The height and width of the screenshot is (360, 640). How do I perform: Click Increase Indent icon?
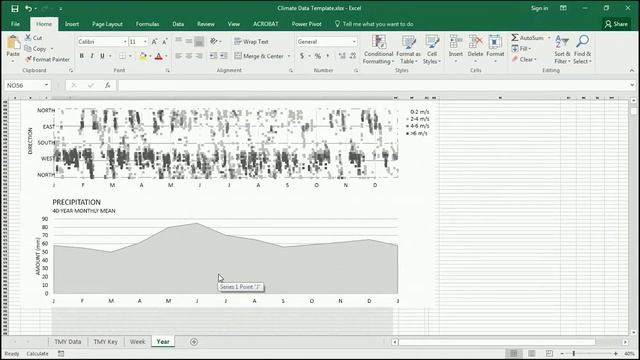(x=223, y=56)
